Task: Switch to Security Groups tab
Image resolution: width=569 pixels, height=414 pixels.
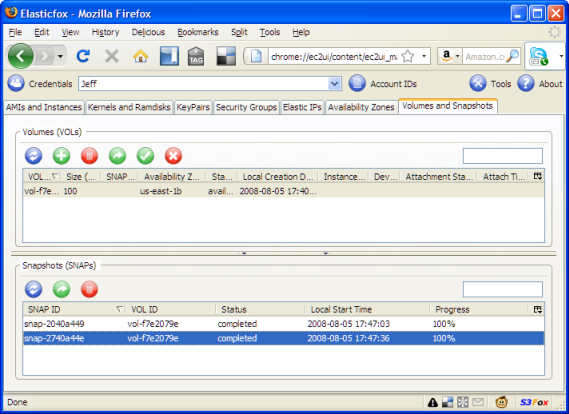Action: pos(246,107)
